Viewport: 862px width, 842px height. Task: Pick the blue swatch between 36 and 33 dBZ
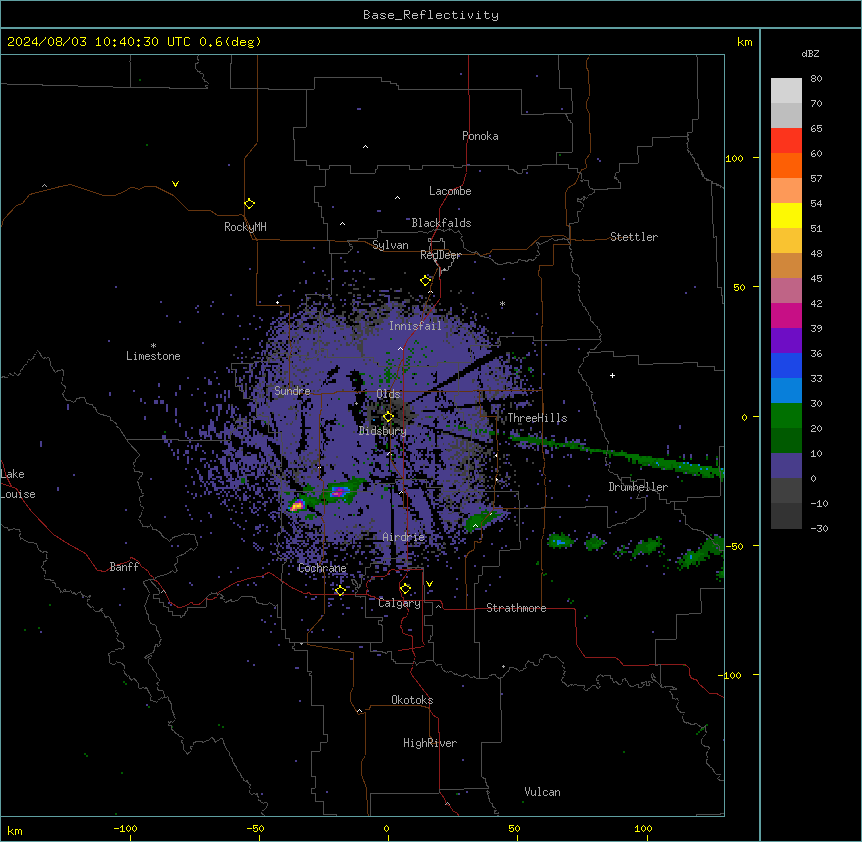[x=786, y=365]
